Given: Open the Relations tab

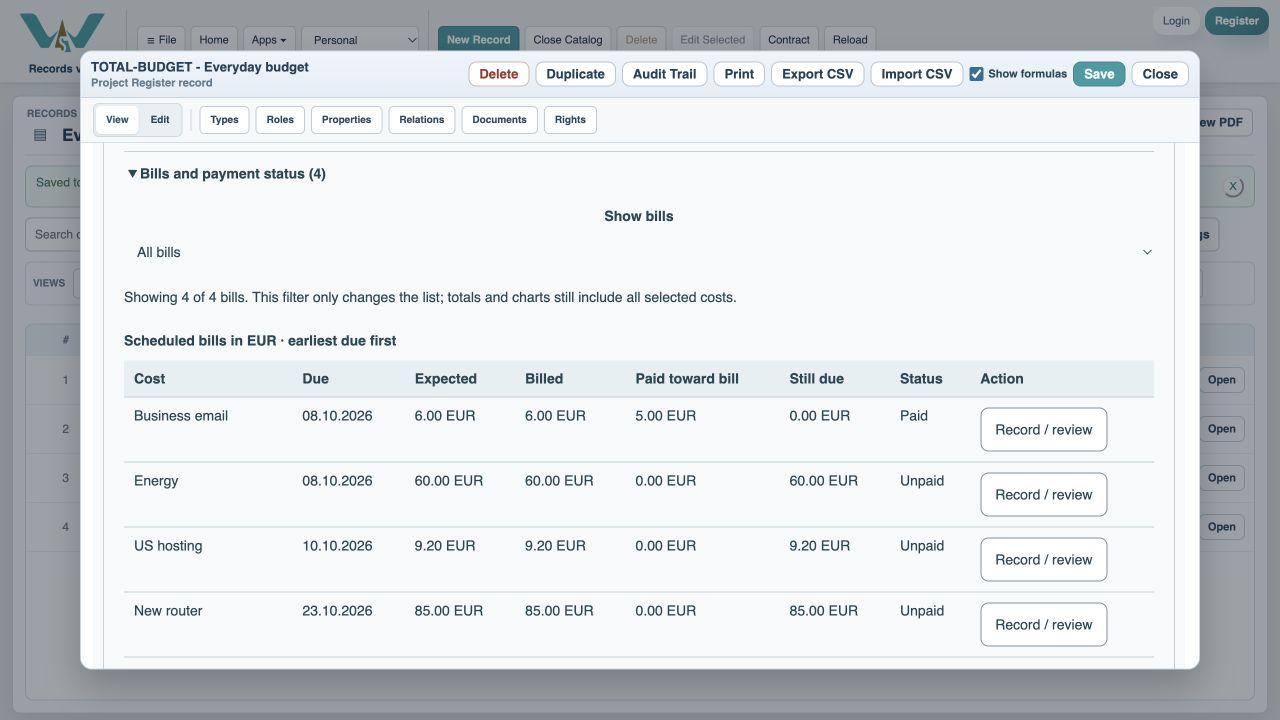Looking at the screenshot, I should click(x=422, y=120).
